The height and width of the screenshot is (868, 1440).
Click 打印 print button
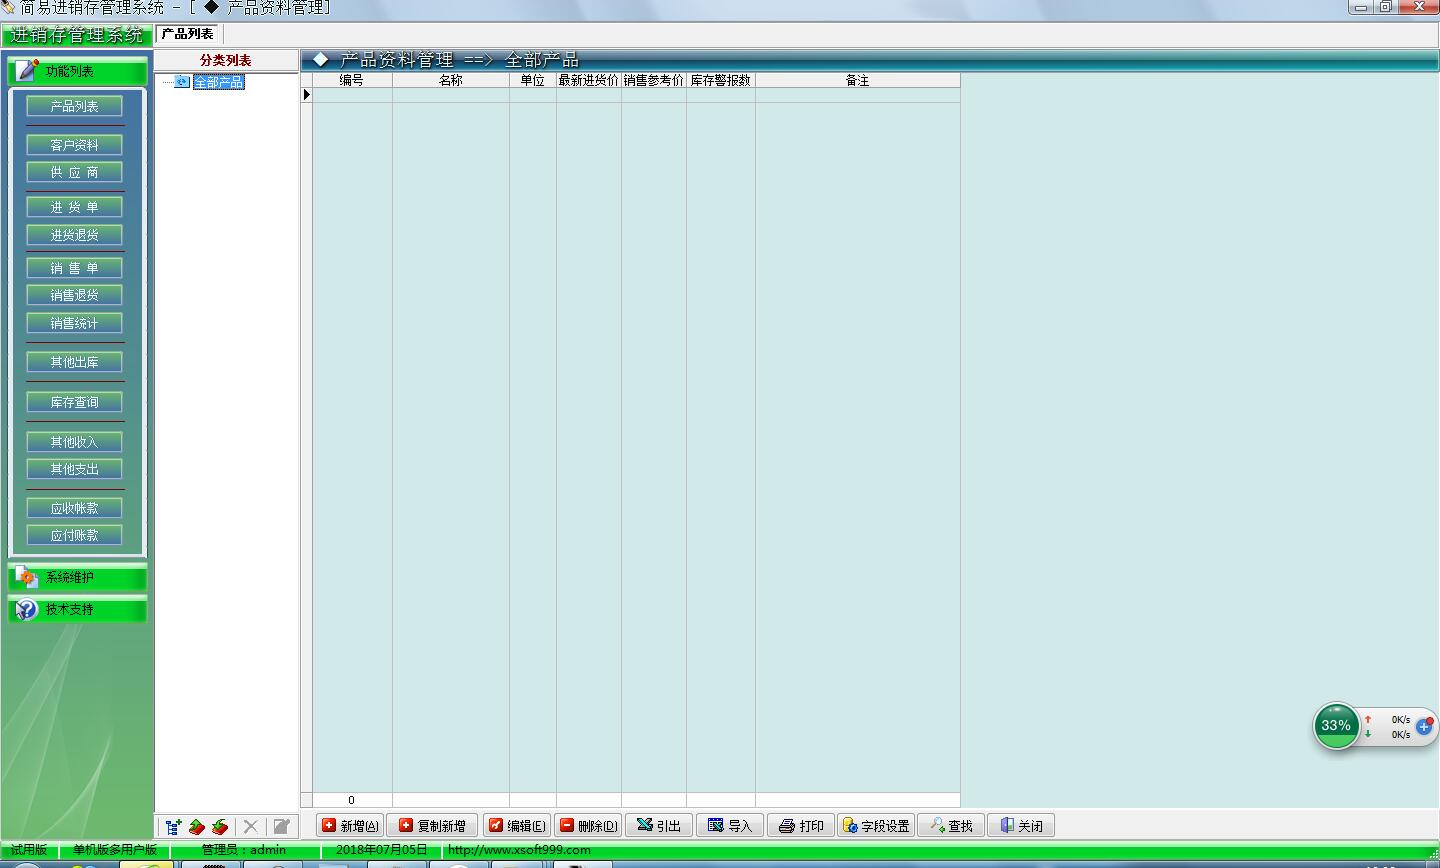click(801, 825)
